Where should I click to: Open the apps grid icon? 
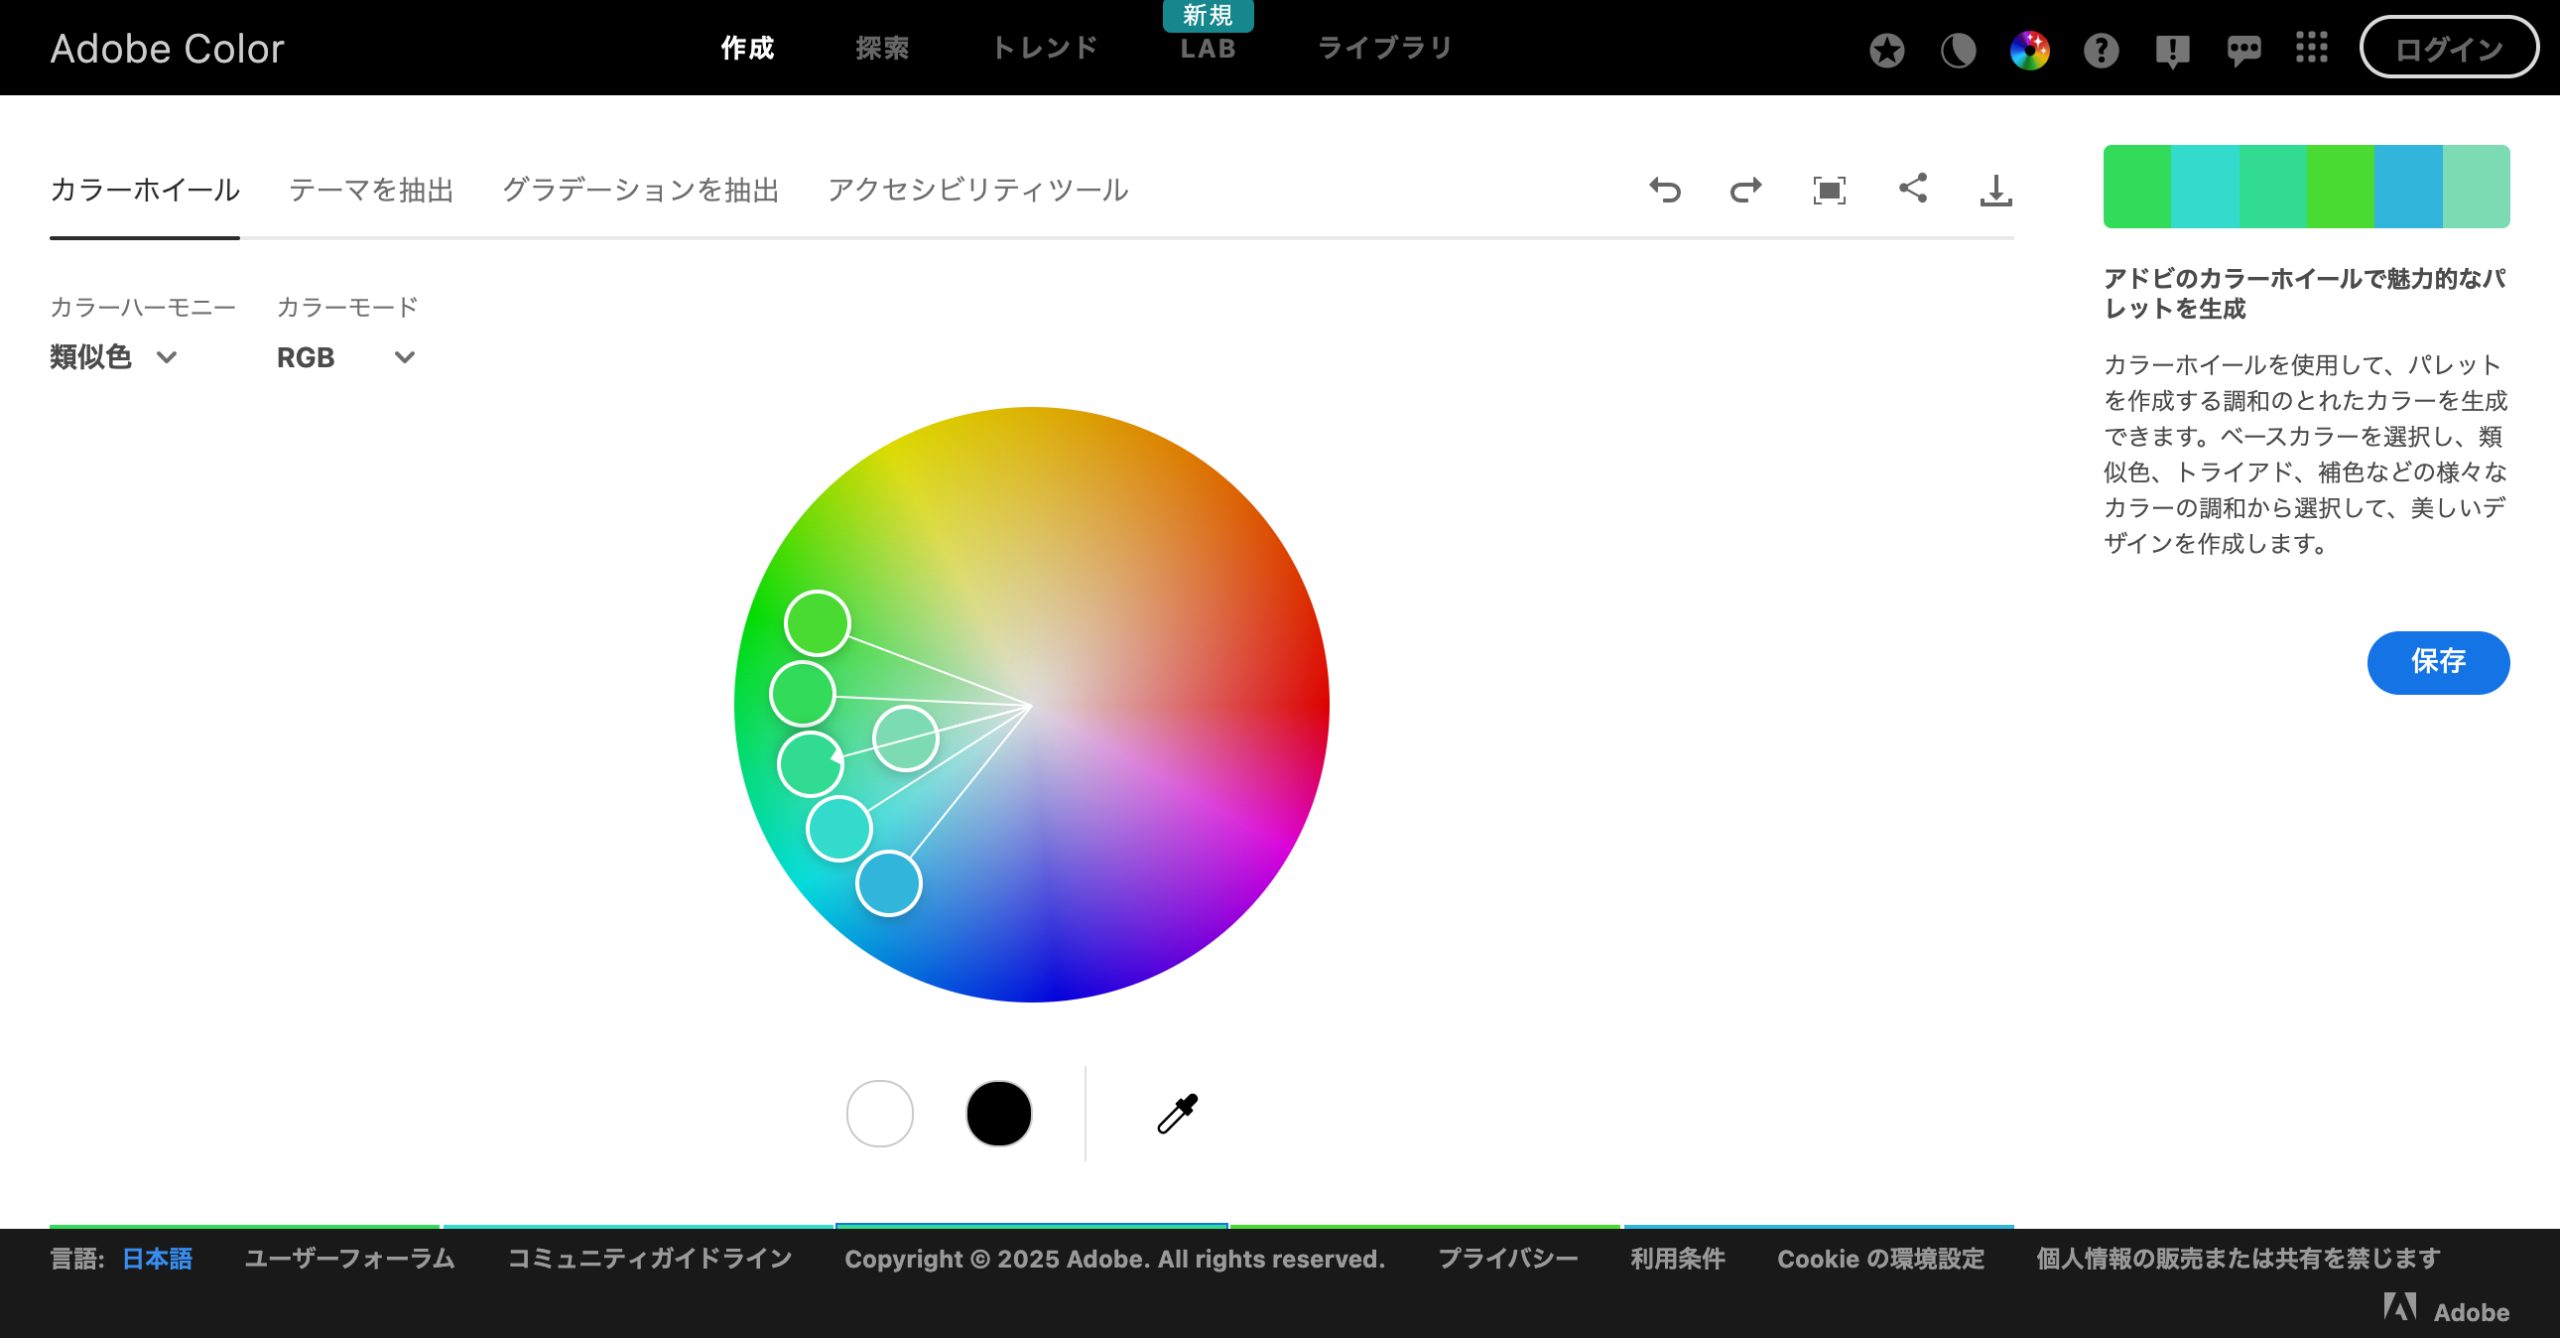(x=2311, y=48)
